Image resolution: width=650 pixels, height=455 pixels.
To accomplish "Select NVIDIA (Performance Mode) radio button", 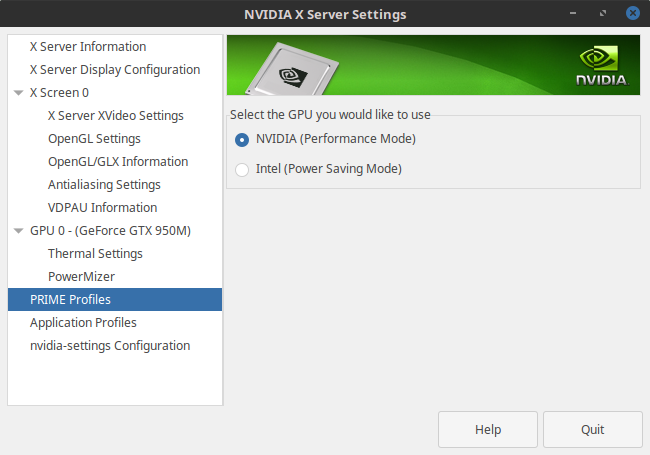I will [x=242, y=139].
